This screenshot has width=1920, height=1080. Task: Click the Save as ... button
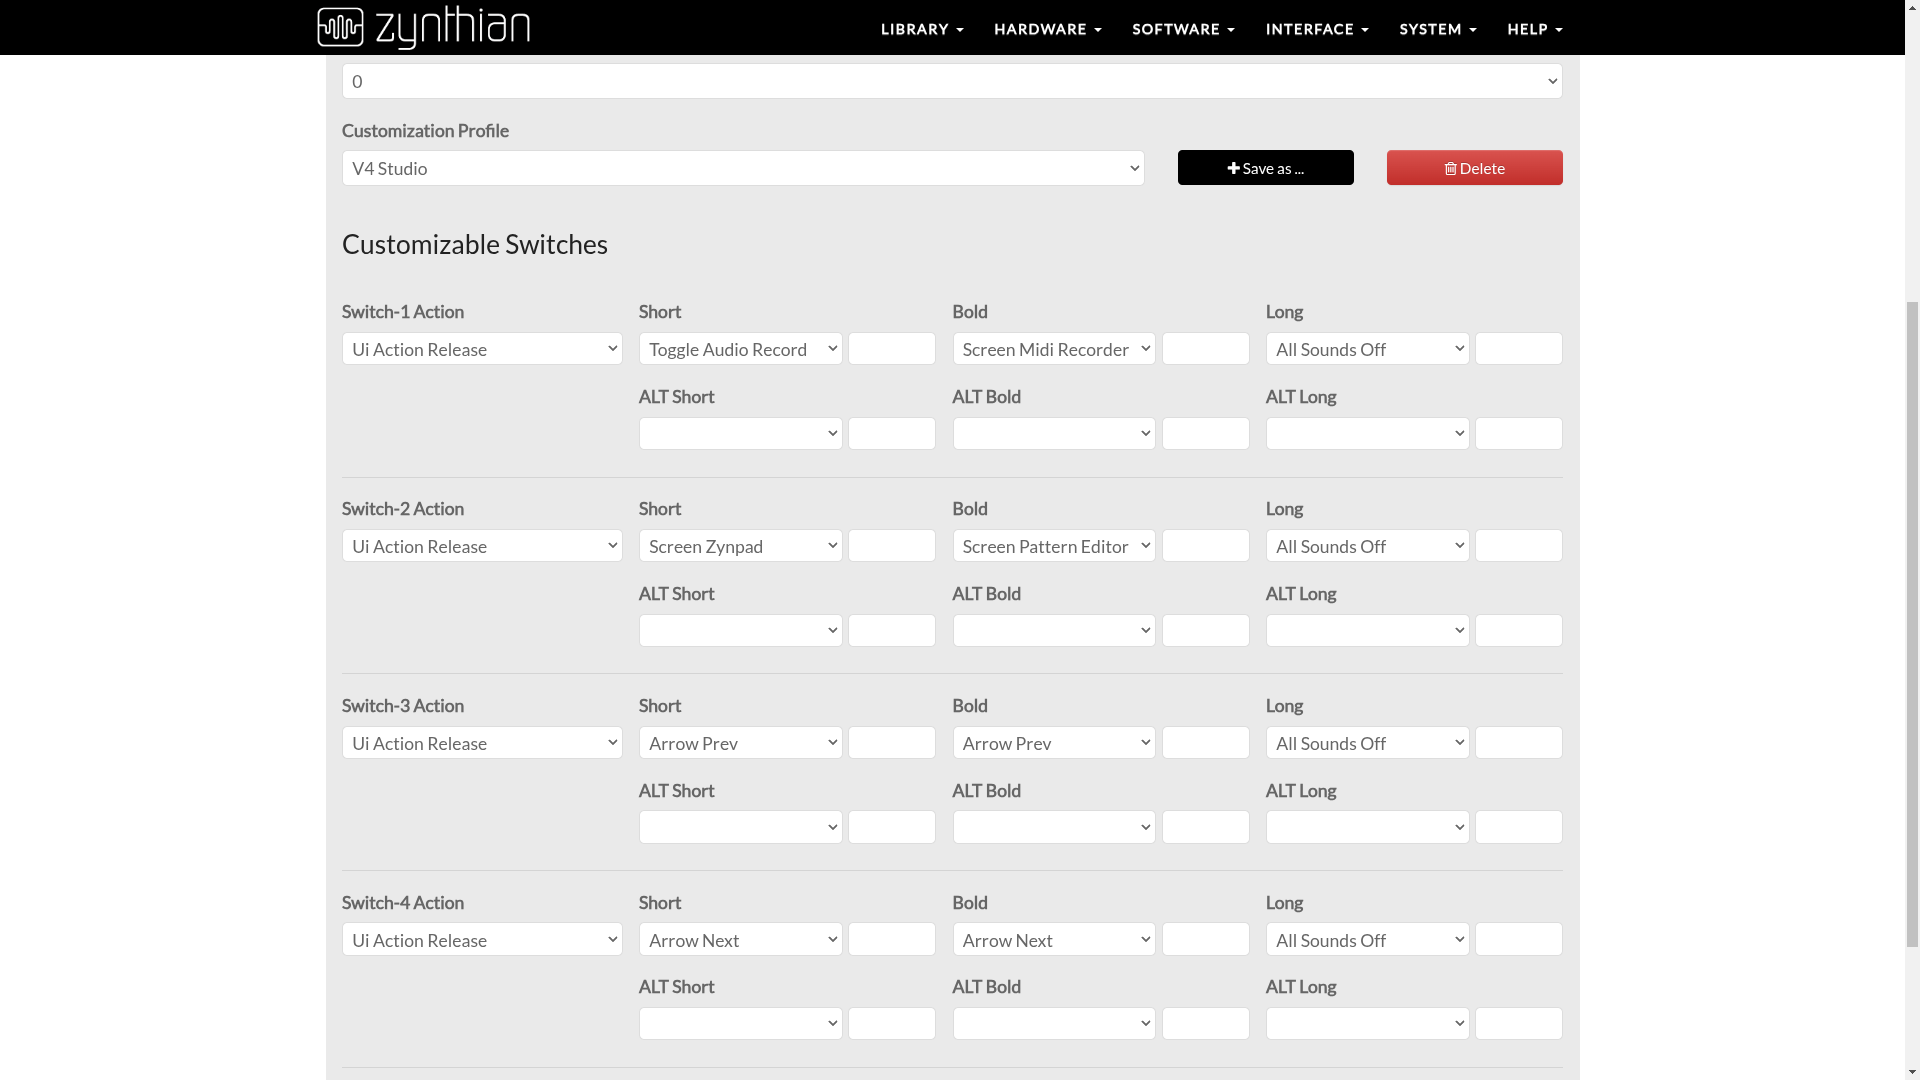point(1266,168)
